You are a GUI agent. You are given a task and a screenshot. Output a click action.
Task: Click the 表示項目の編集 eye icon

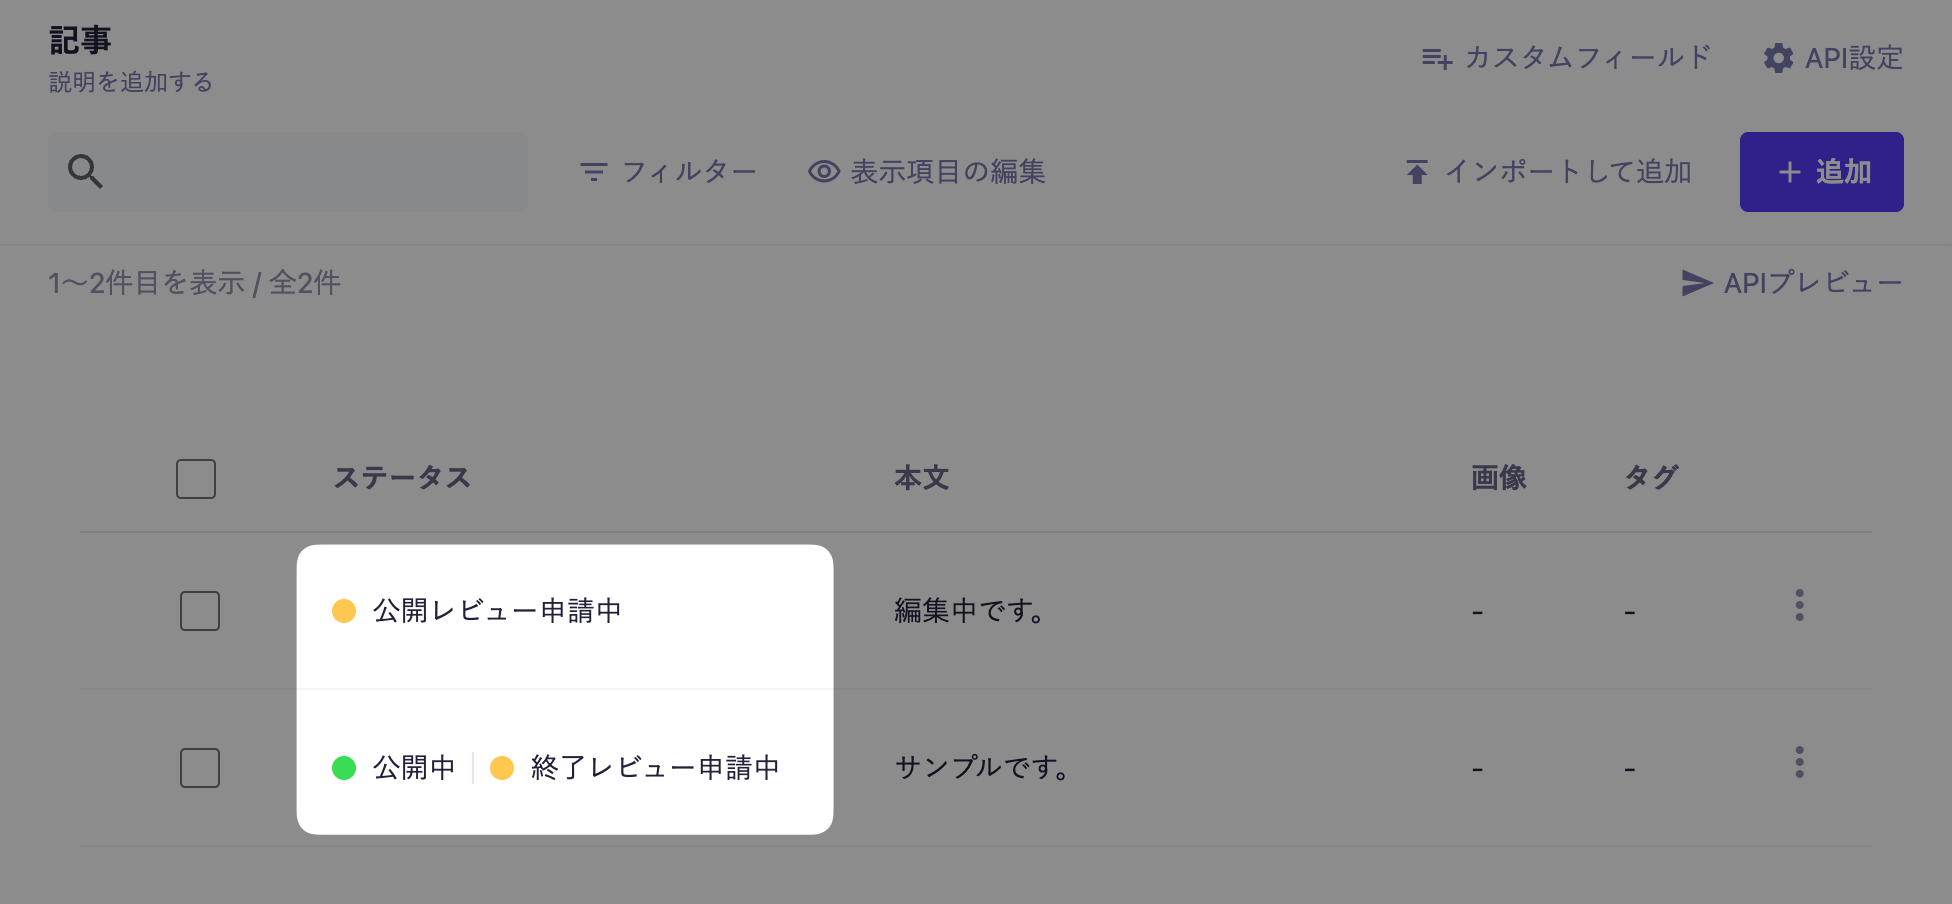tap(822, 171)
